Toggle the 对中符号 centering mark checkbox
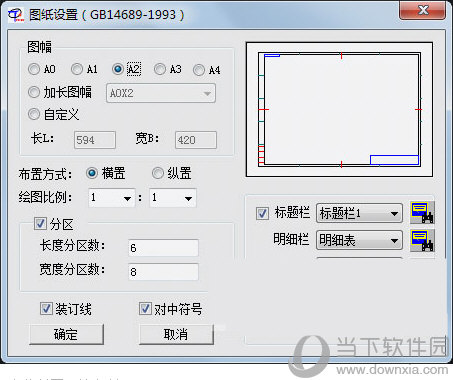Viewport: 453px width, 380px height. (x=145, y=309)
